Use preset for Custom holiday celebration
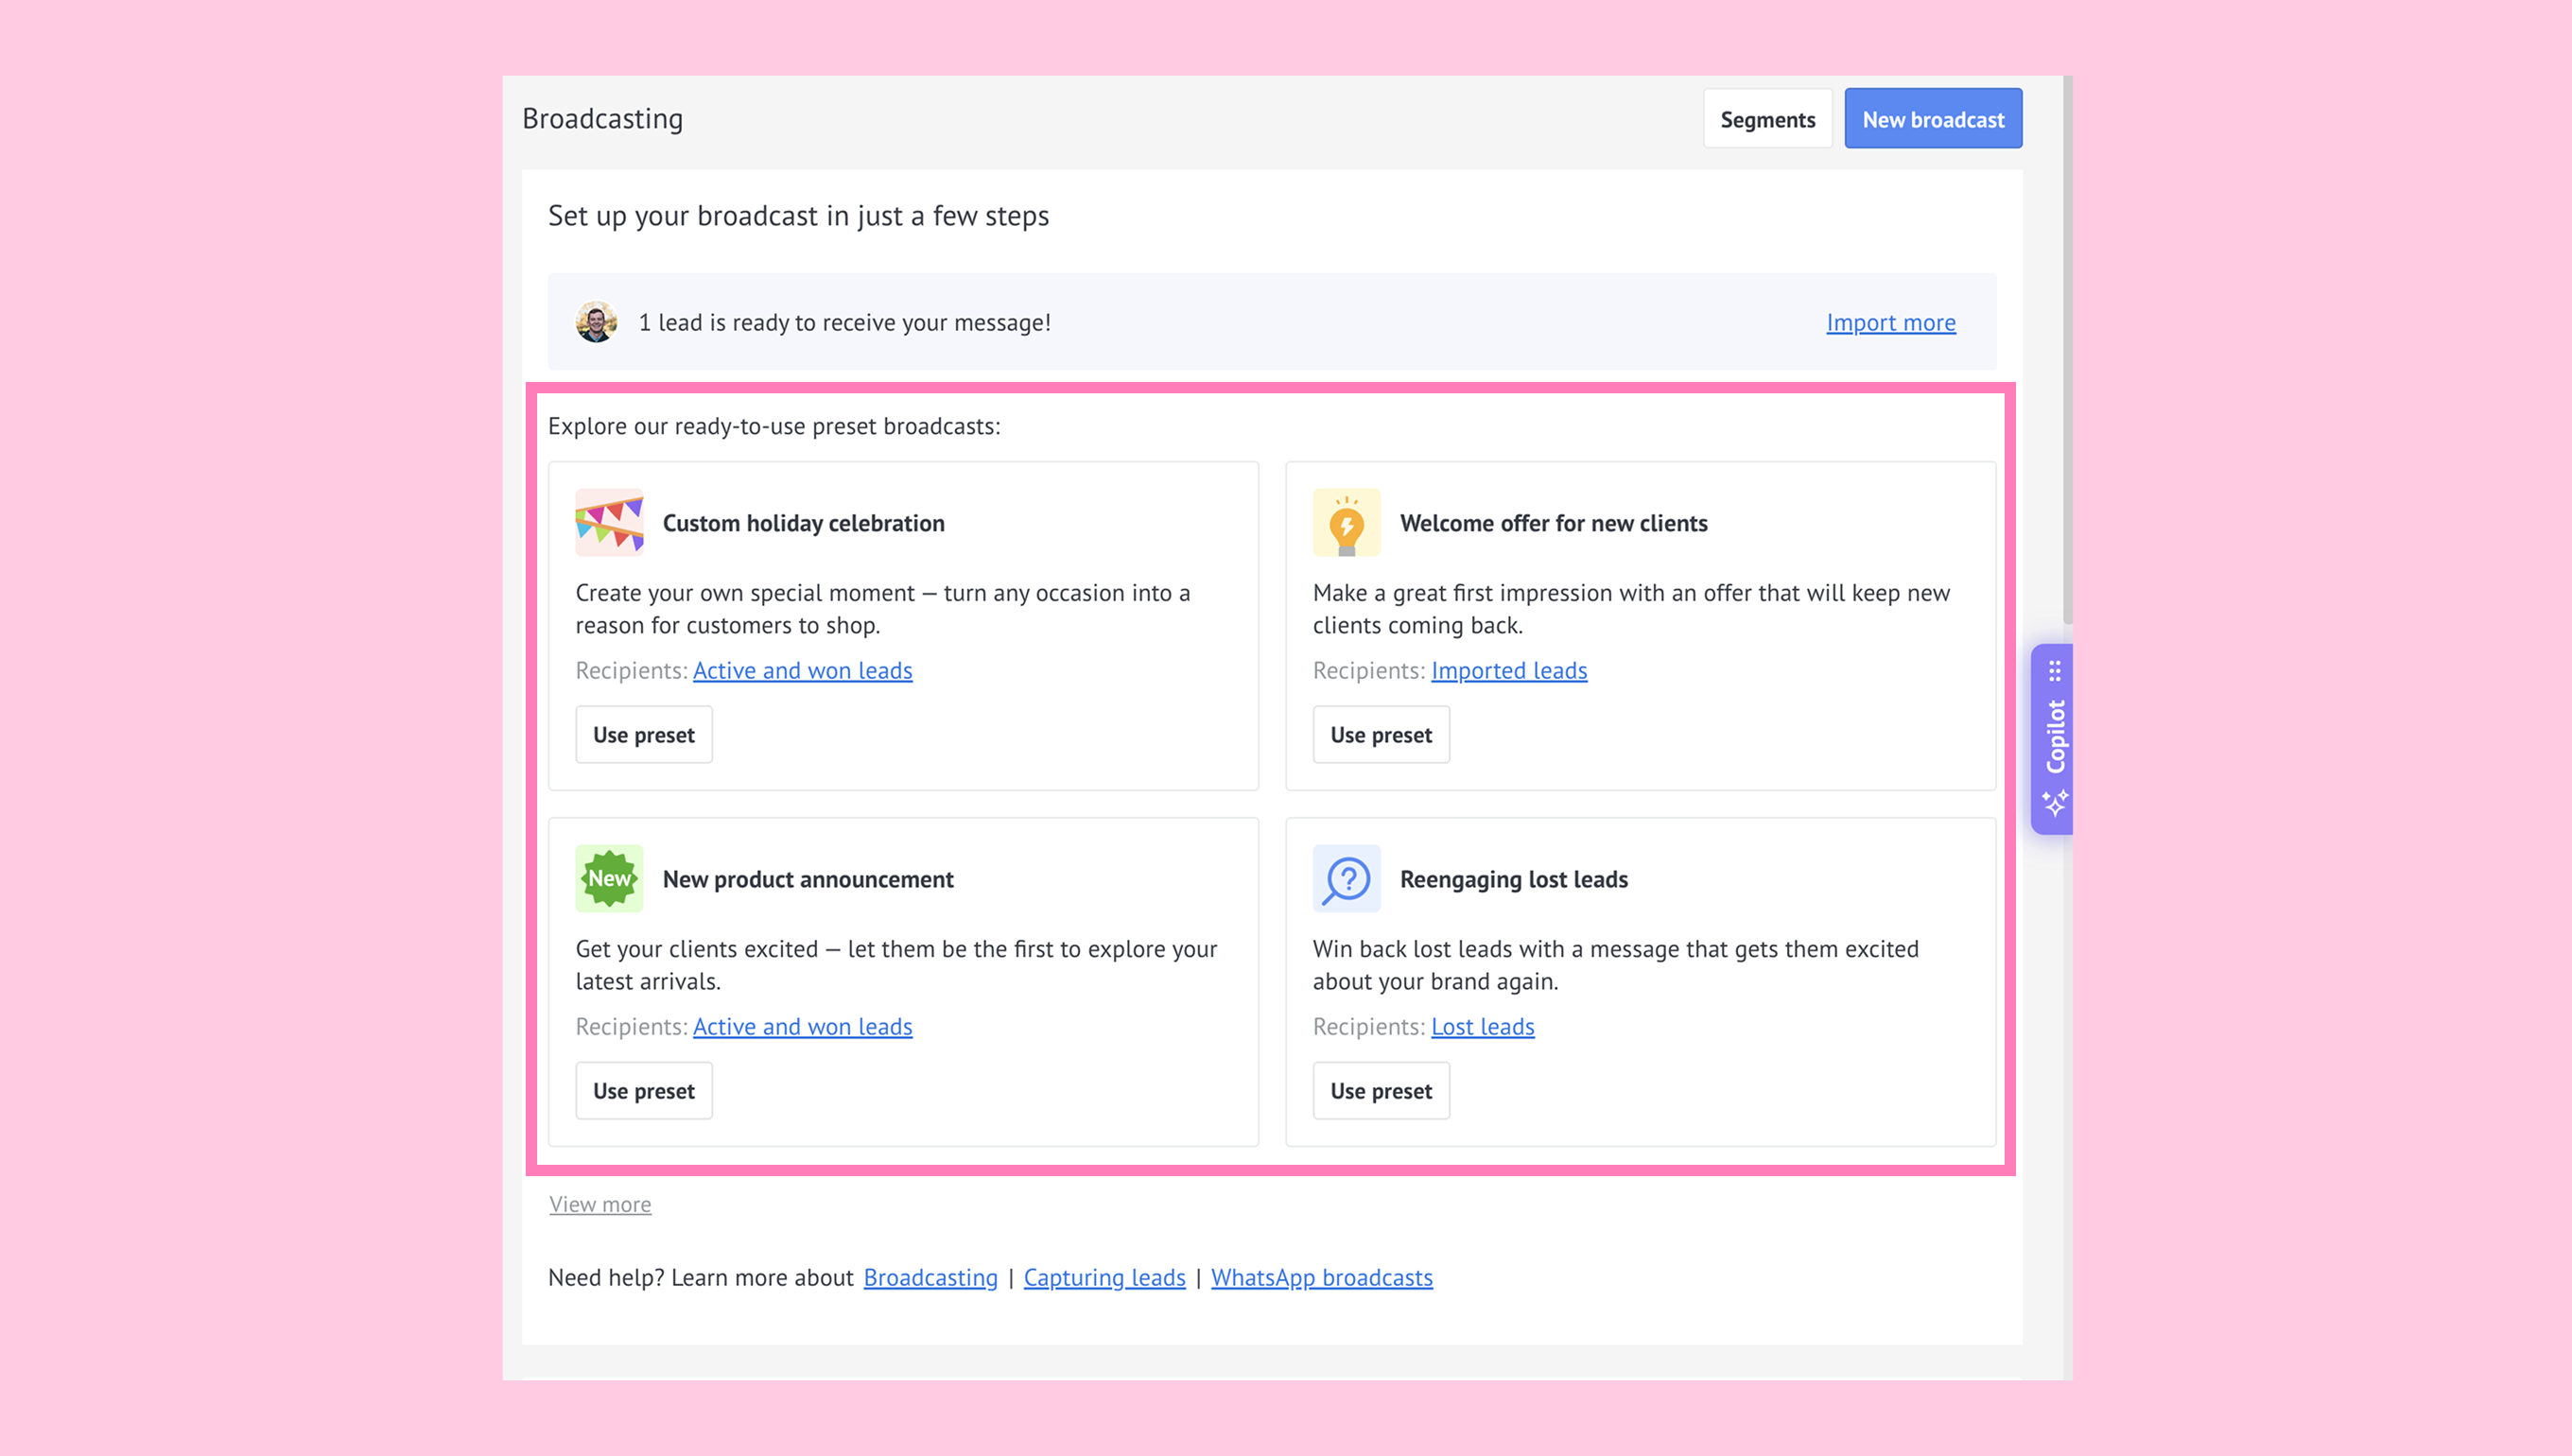The image size is (2572, 1456). (x=644, y=735)
